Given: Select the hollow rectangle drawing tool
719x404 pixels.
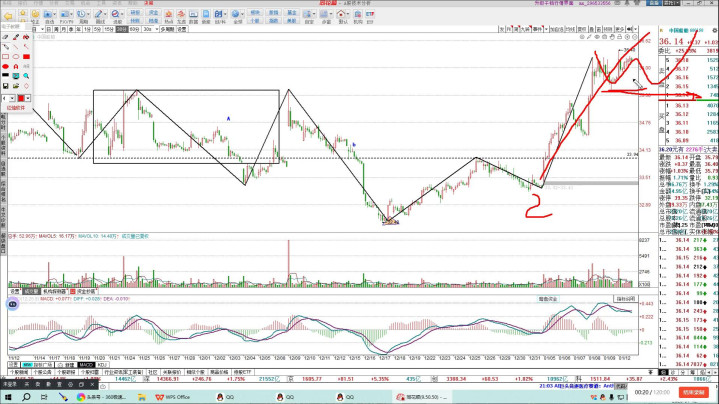Looking at the screenshot, I should (x=7, y=58).
